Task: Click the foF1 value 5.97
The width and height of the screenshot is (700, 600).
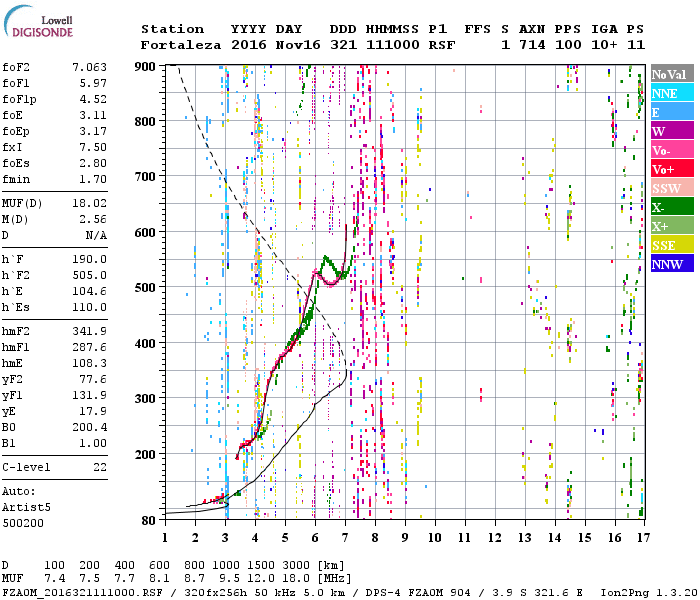Action: coord(93,83)
